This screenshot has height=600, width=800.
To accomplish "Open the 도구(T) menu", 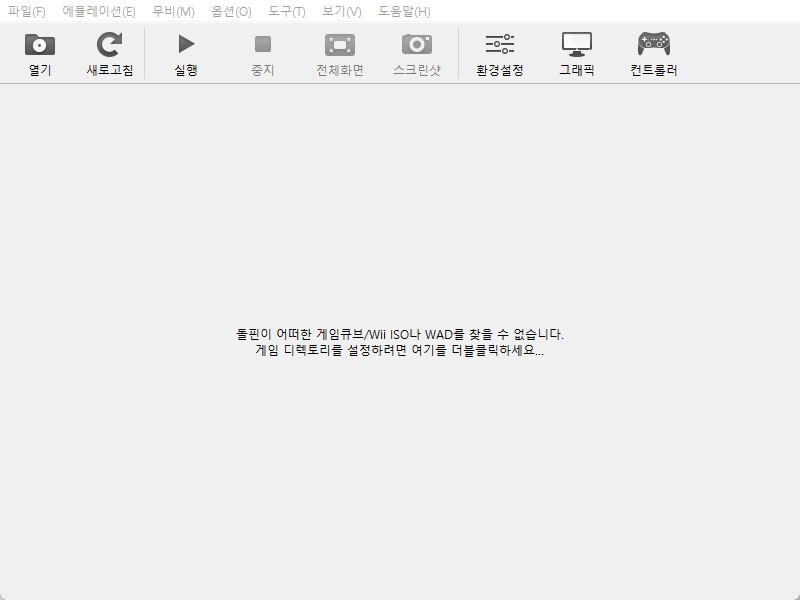I will point(287,11).
